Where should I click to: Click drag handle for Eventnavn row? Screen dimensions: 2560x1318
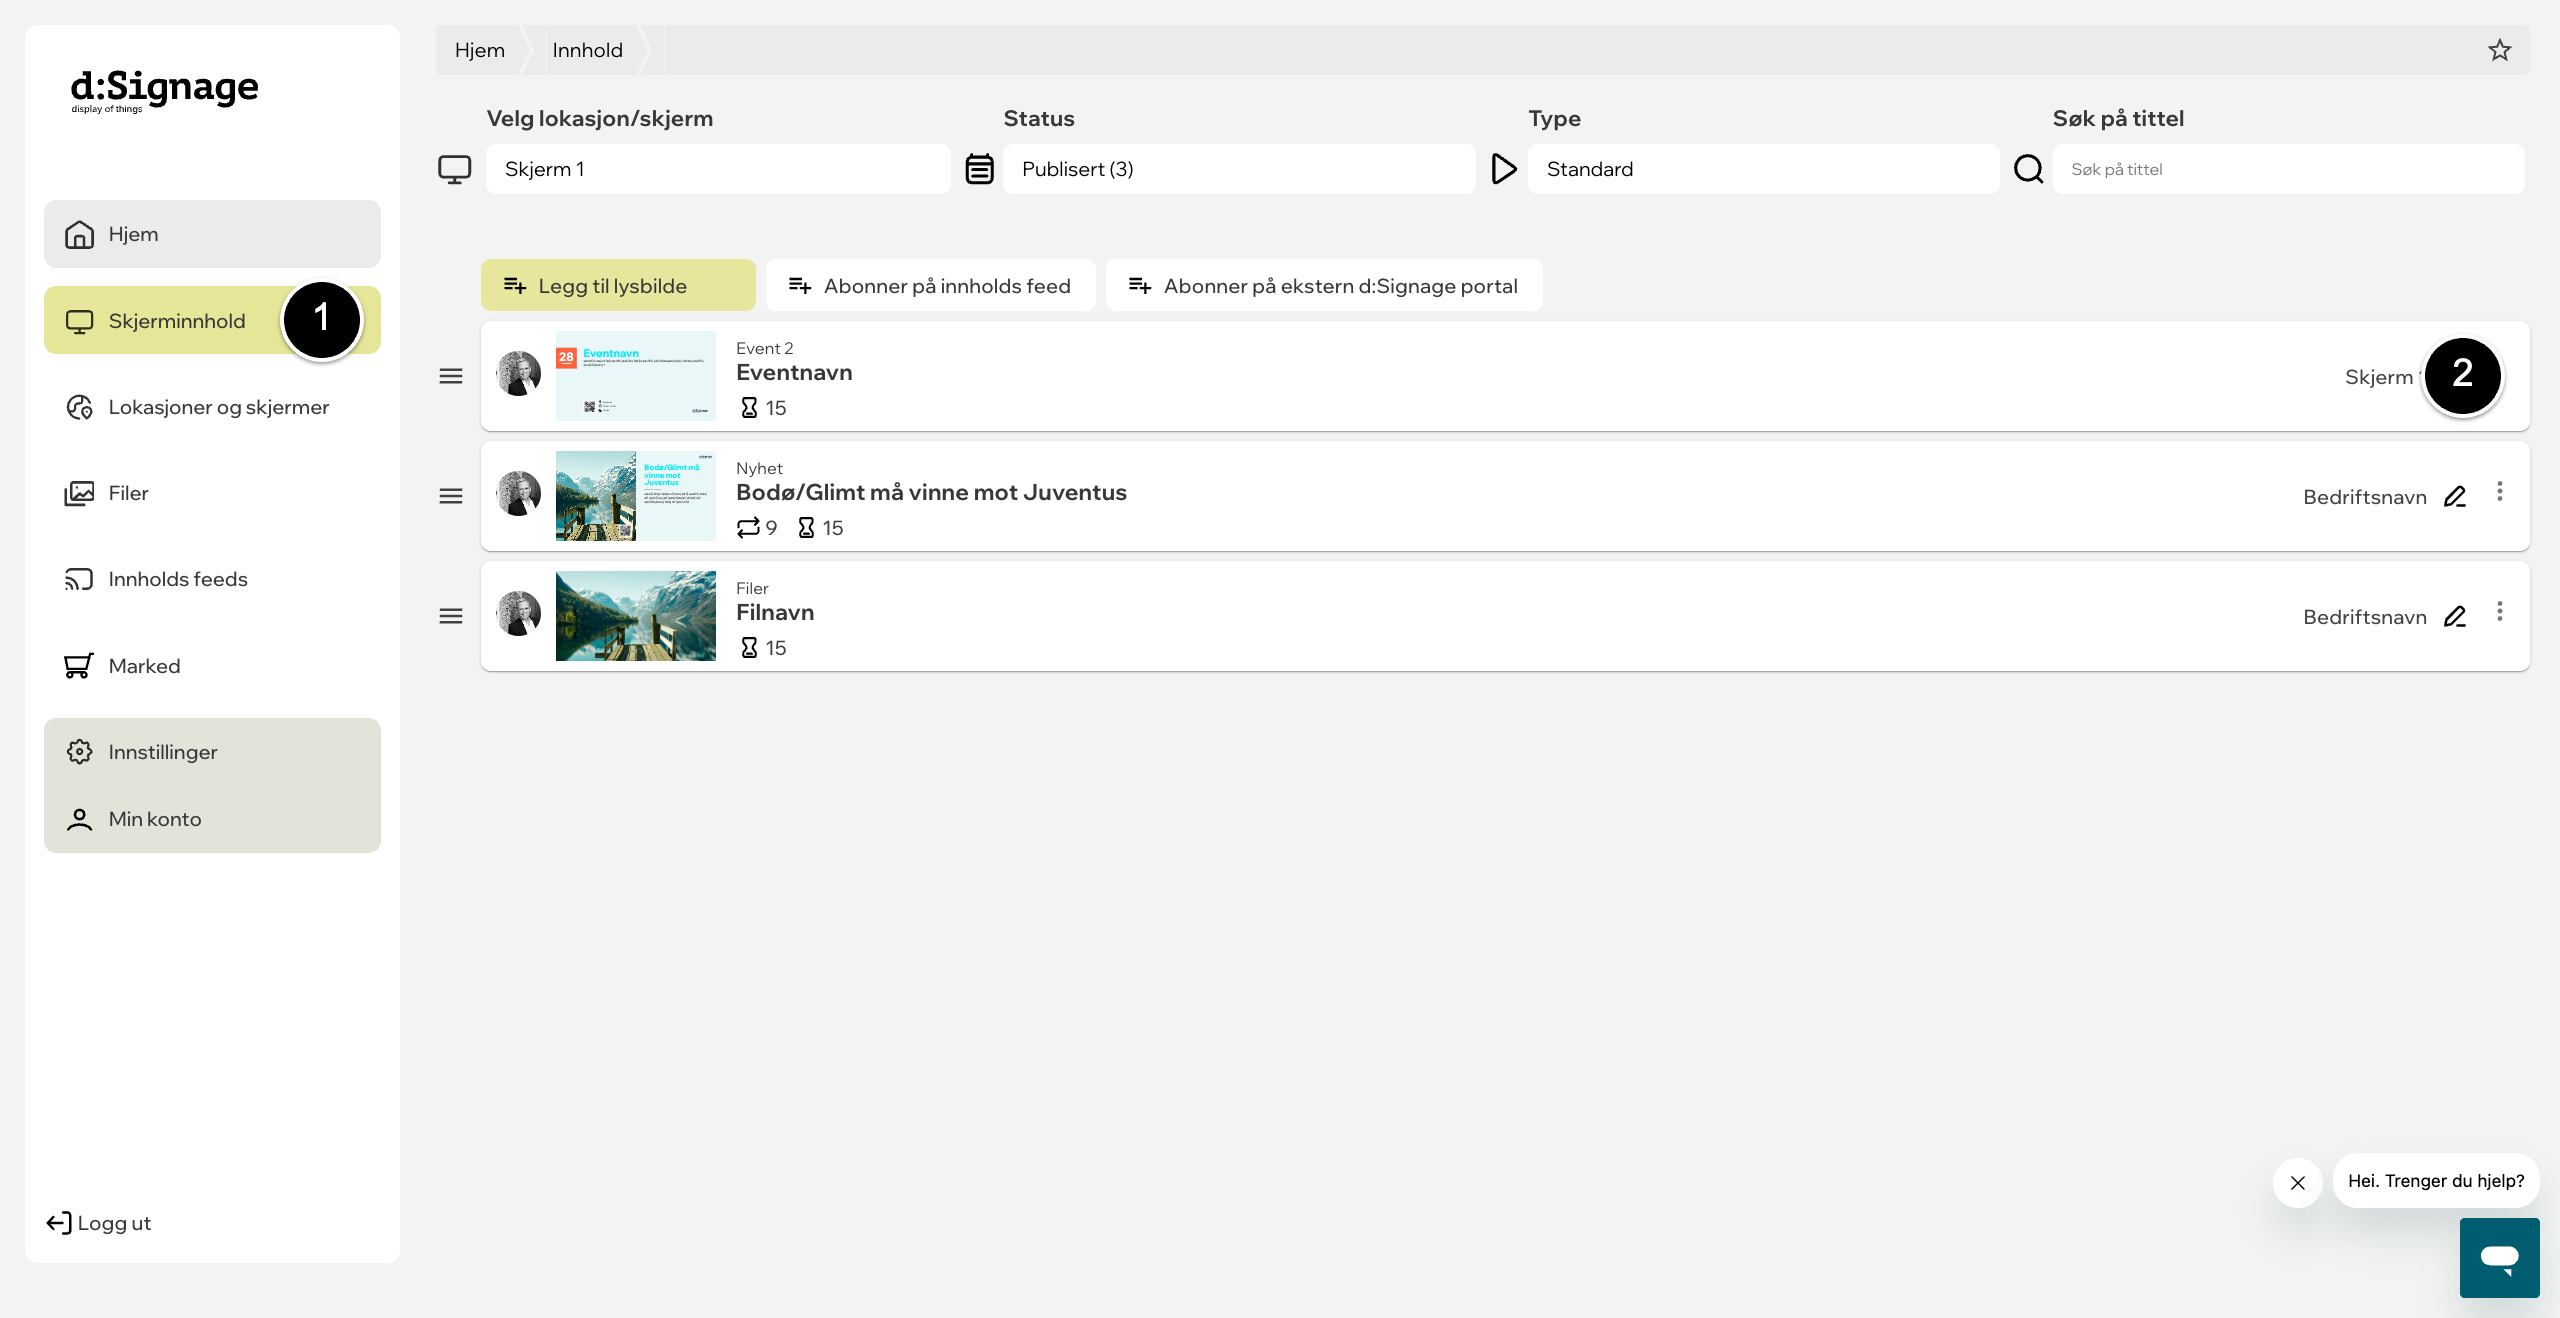coord(451,376)
